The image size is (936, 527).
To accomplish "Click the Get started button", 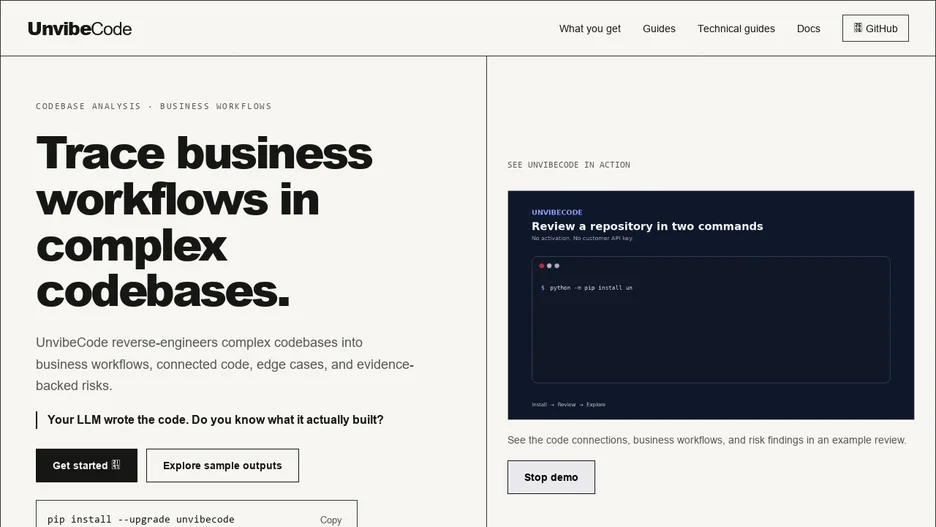I will (87, 466).
